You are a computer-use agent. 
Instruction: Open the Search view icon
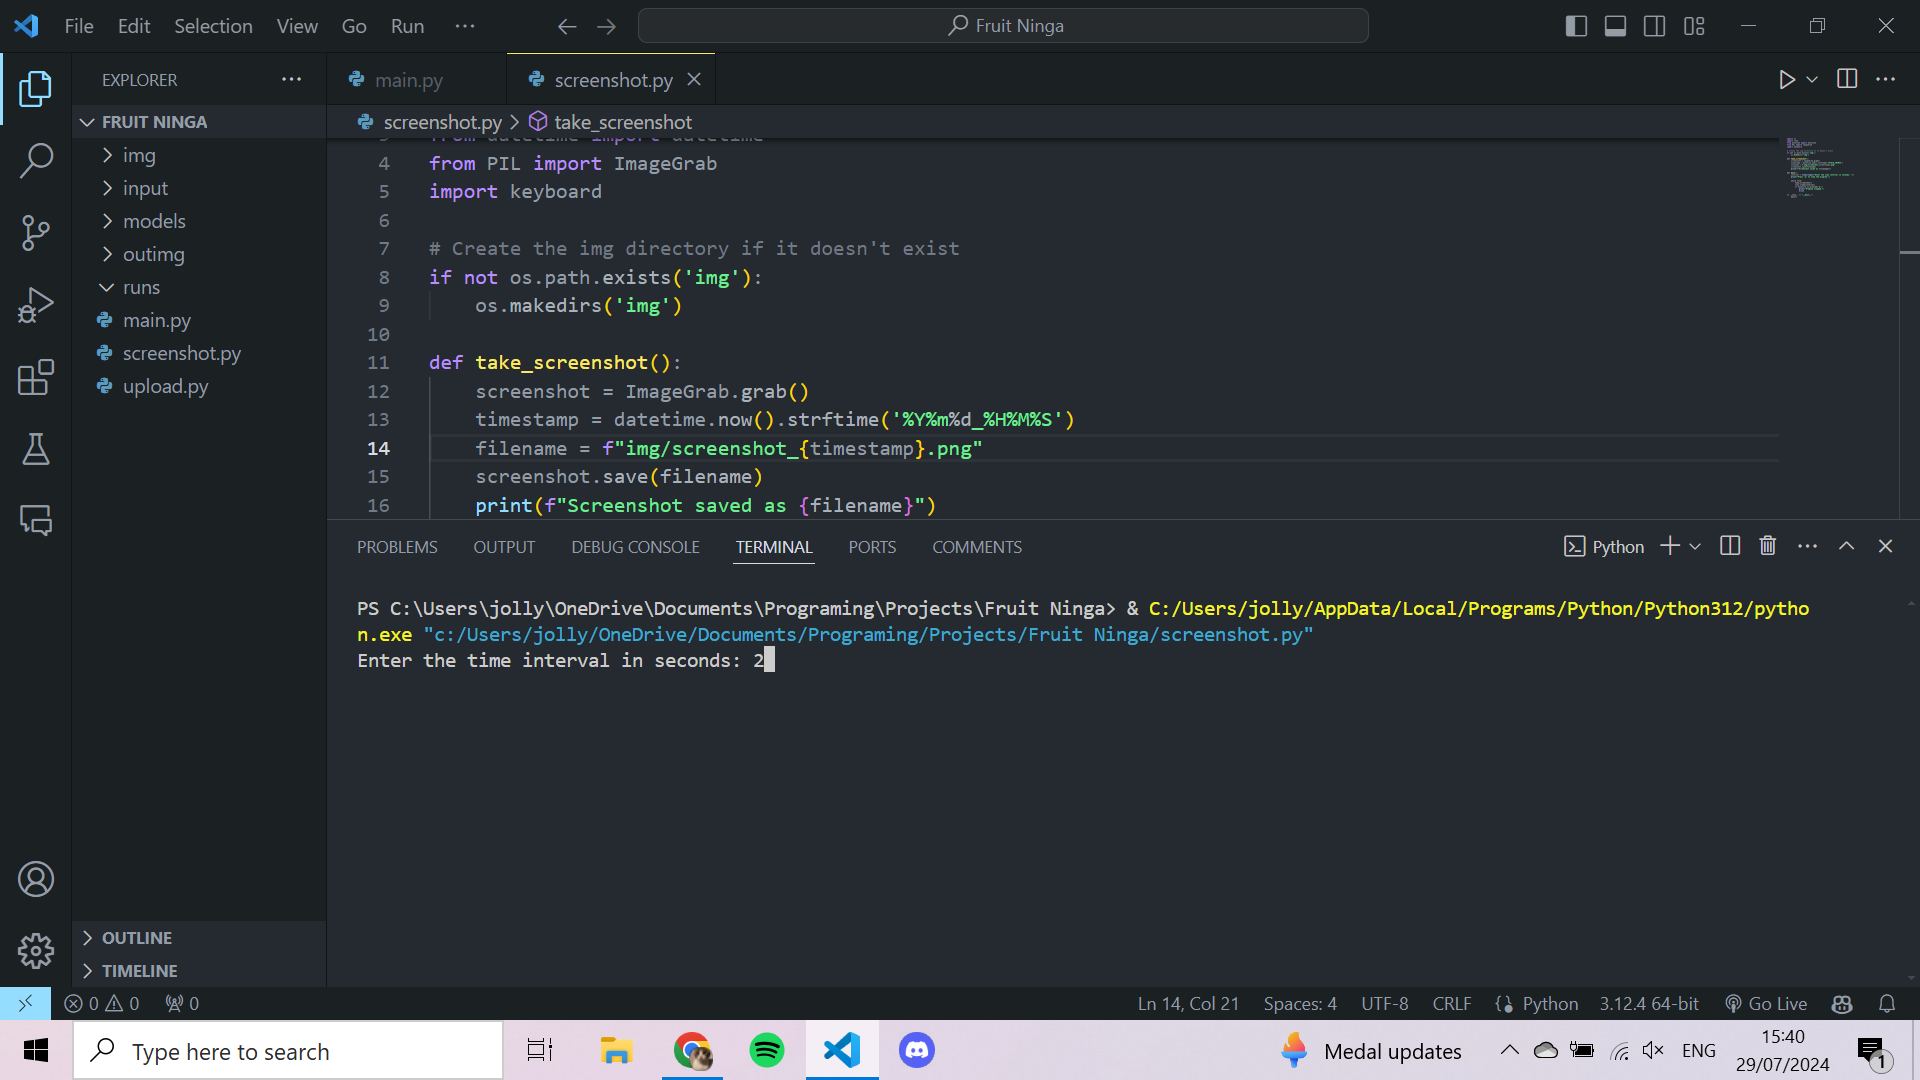point(36,161)
